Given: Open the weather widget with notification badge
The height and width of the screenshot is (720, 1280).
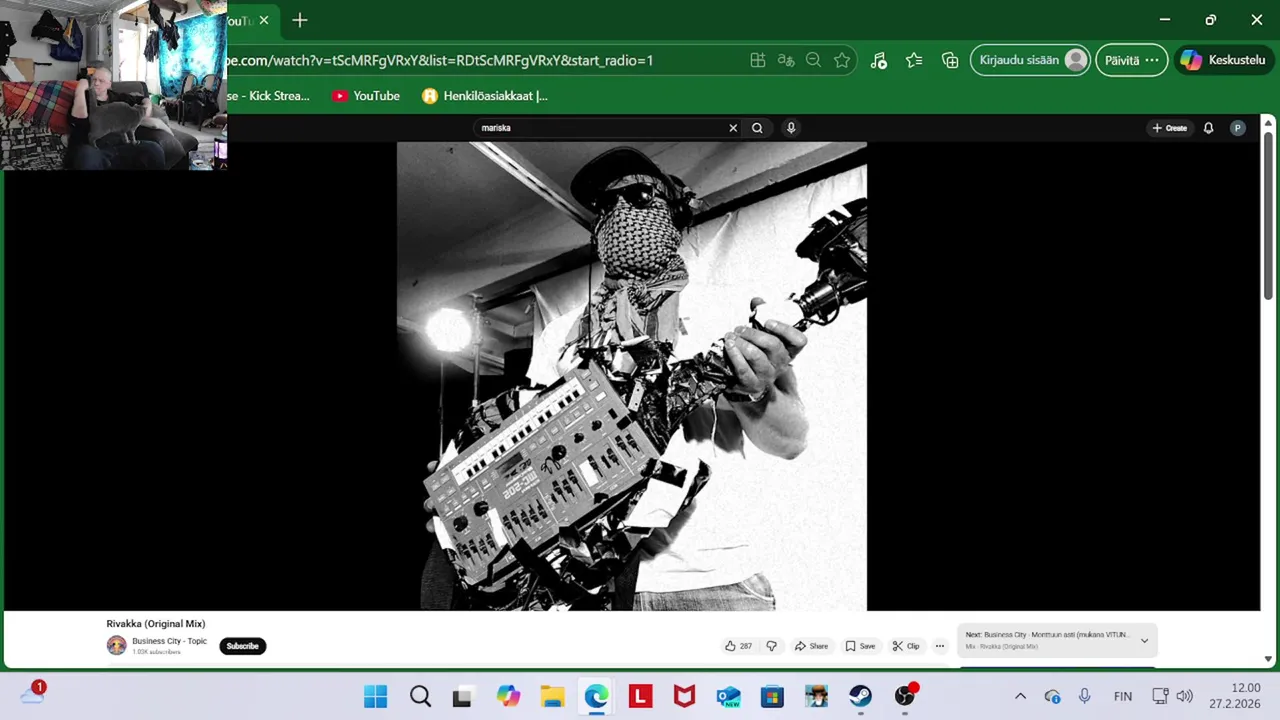Looking at the screenshot, I should point(32,694).
